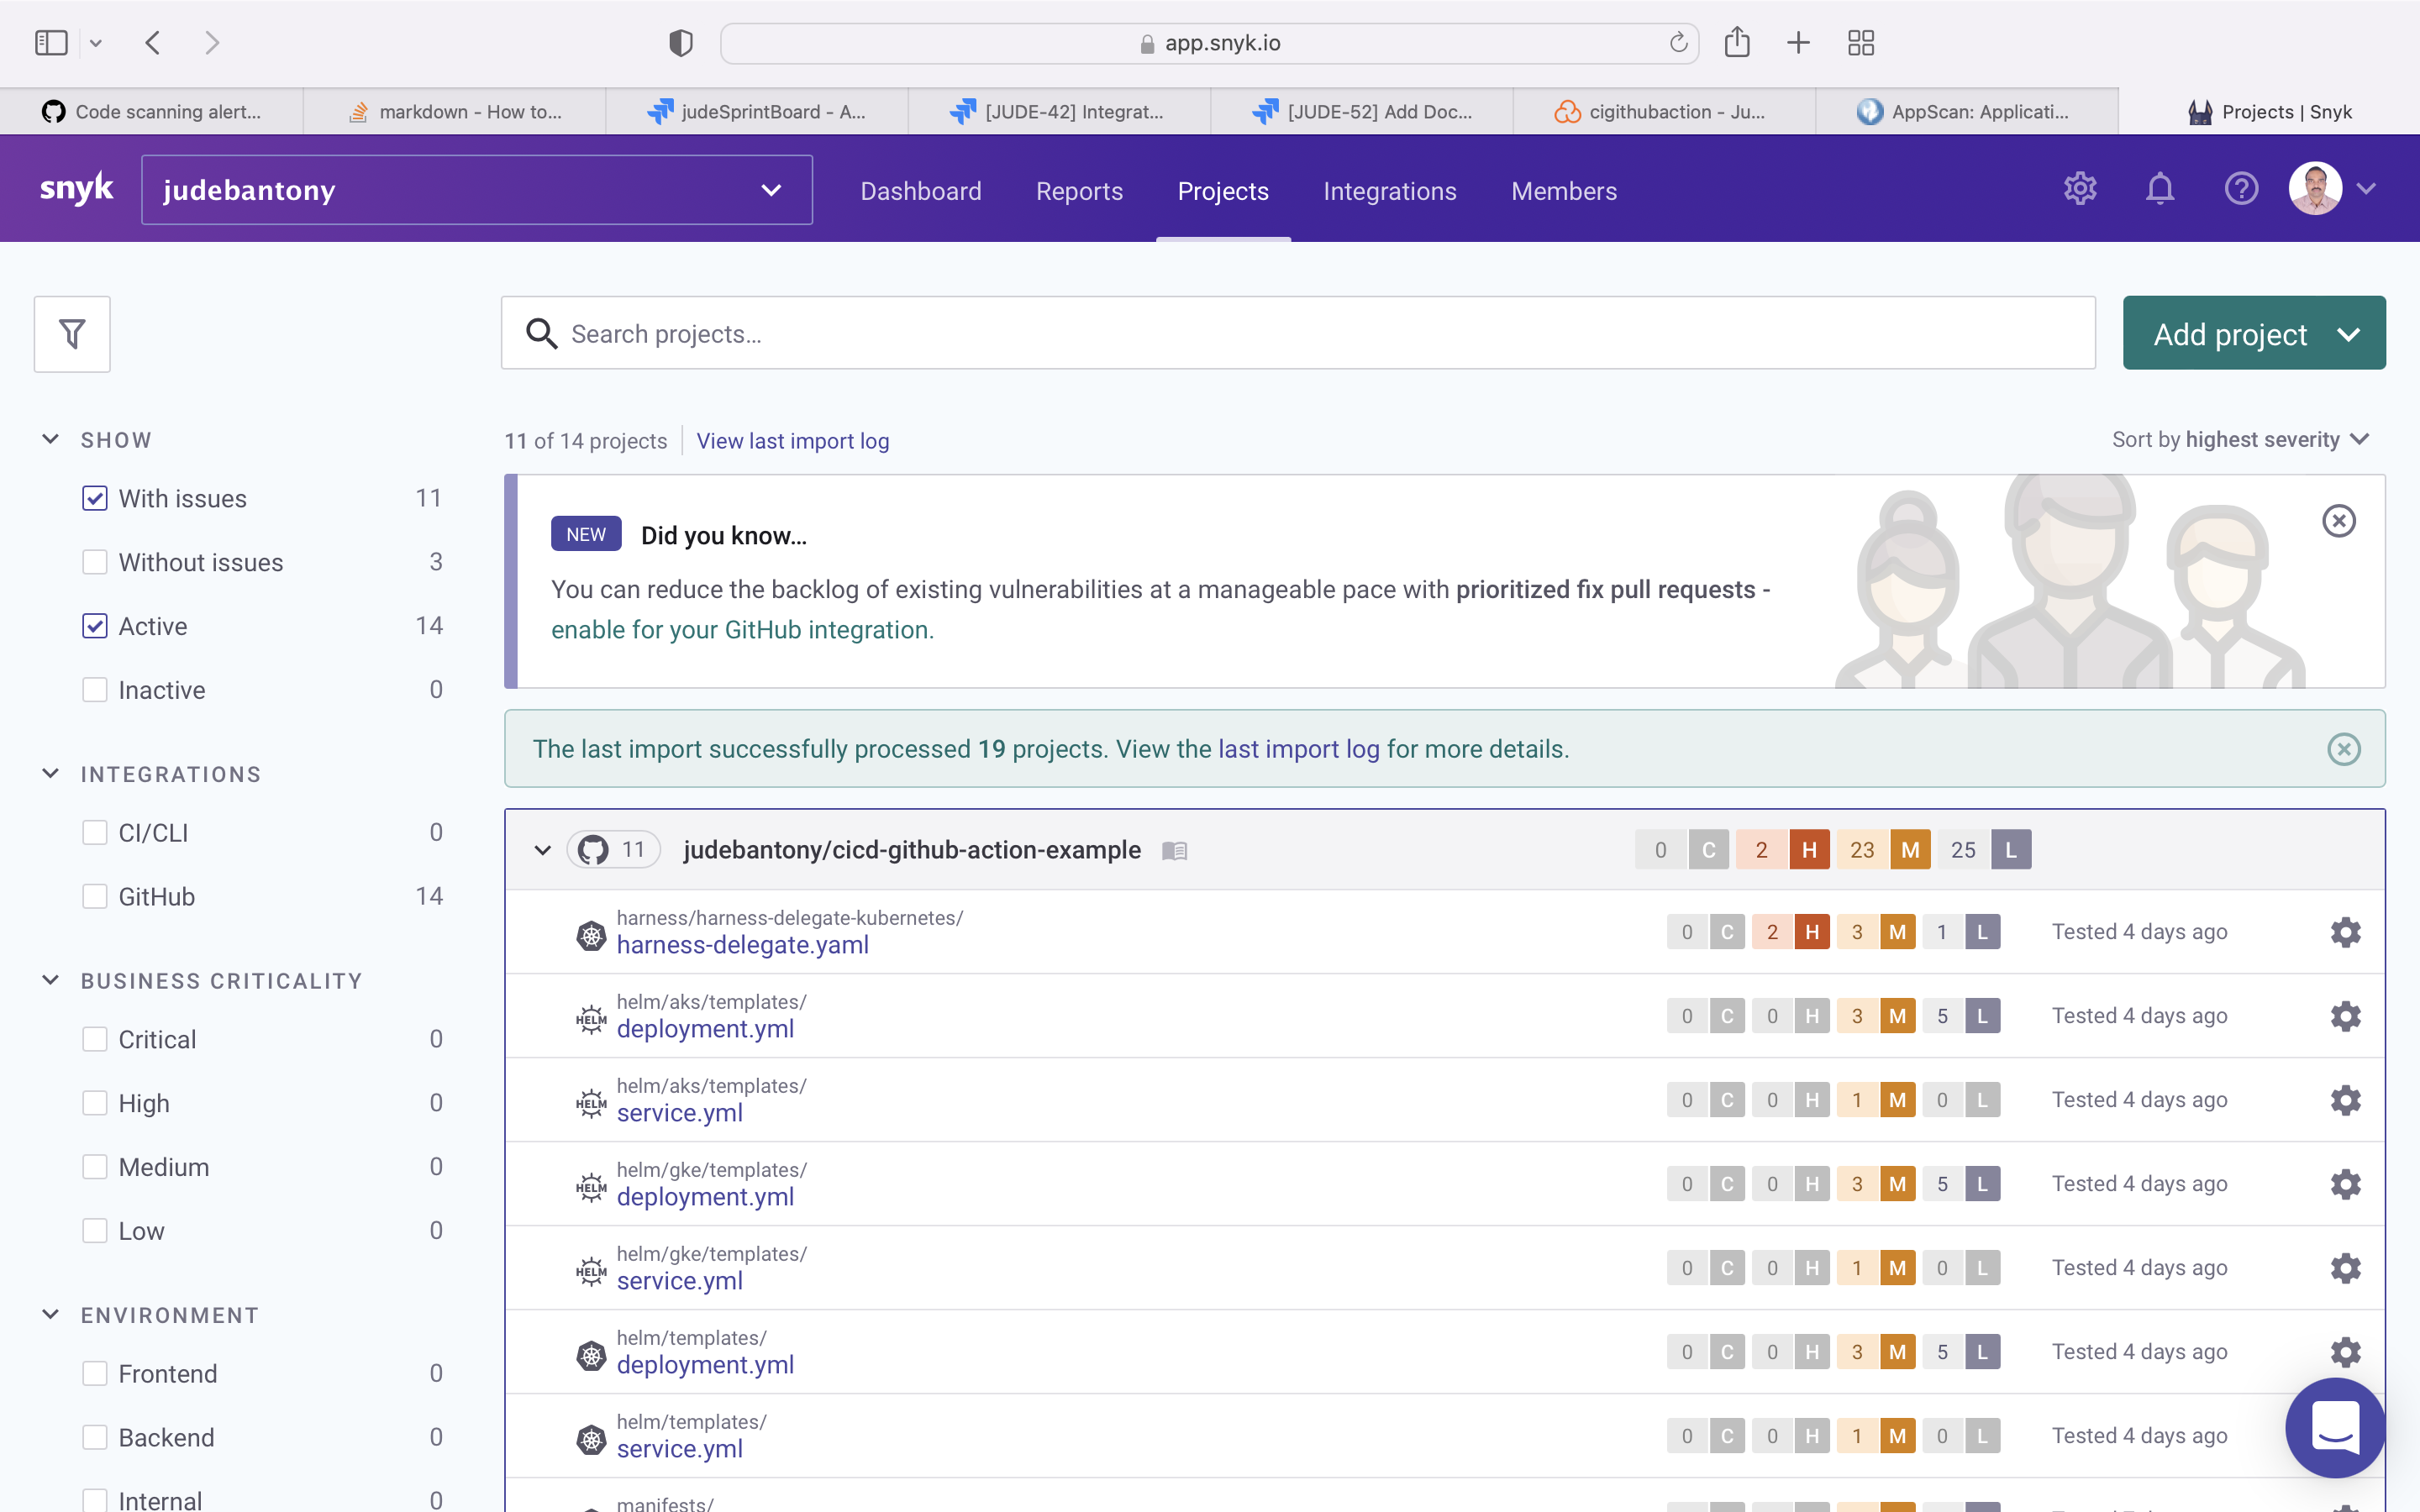Check the GitHub integration filter
2420x1512 pixels.
point(95,896)
